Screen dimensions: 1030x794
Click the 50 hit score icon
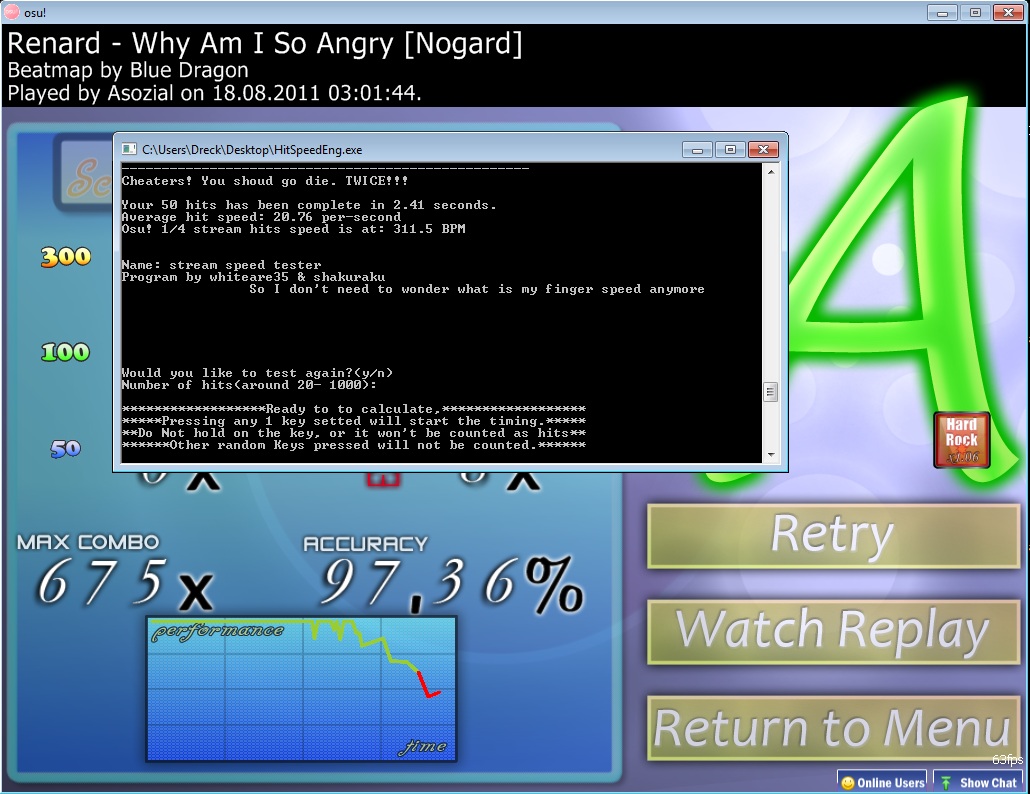point(66,449)
